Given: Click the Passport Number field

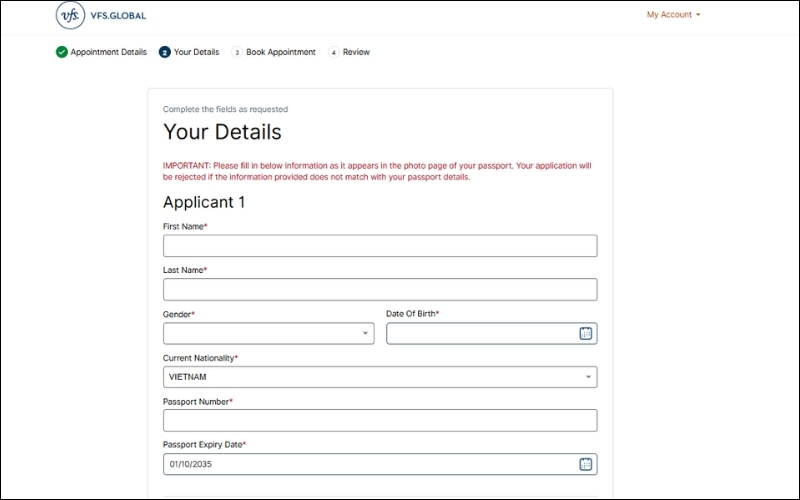Looking at the screenshot, I should (x=380, y=420).
